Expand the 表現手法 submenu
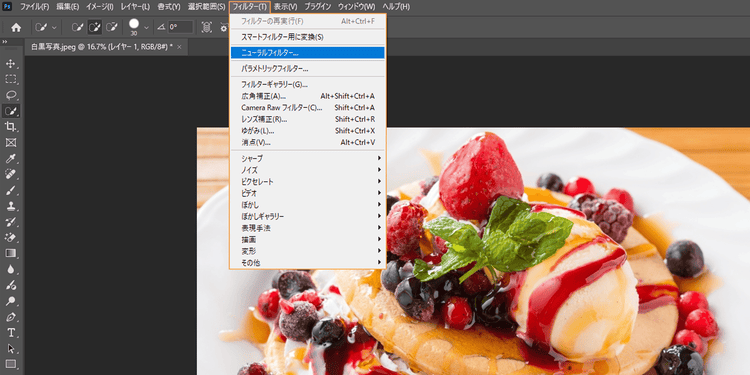 [x=307, y=228]
